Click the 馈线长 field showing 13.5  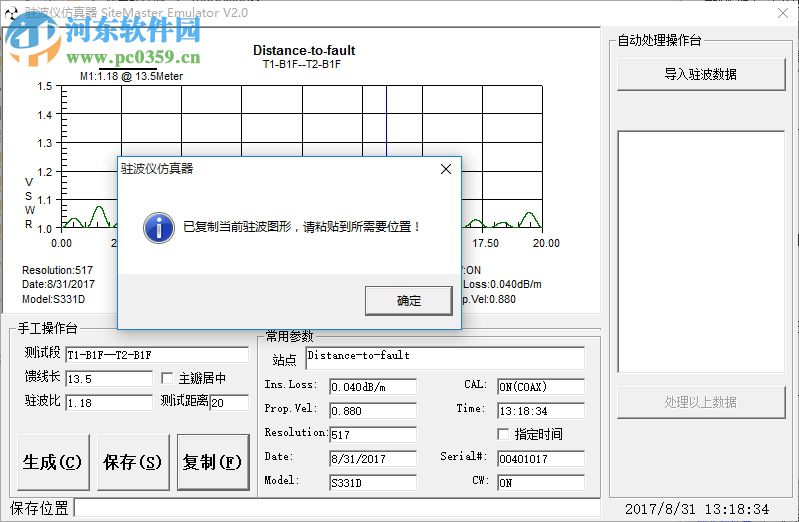pyautogui.click(x=109, y=379)
